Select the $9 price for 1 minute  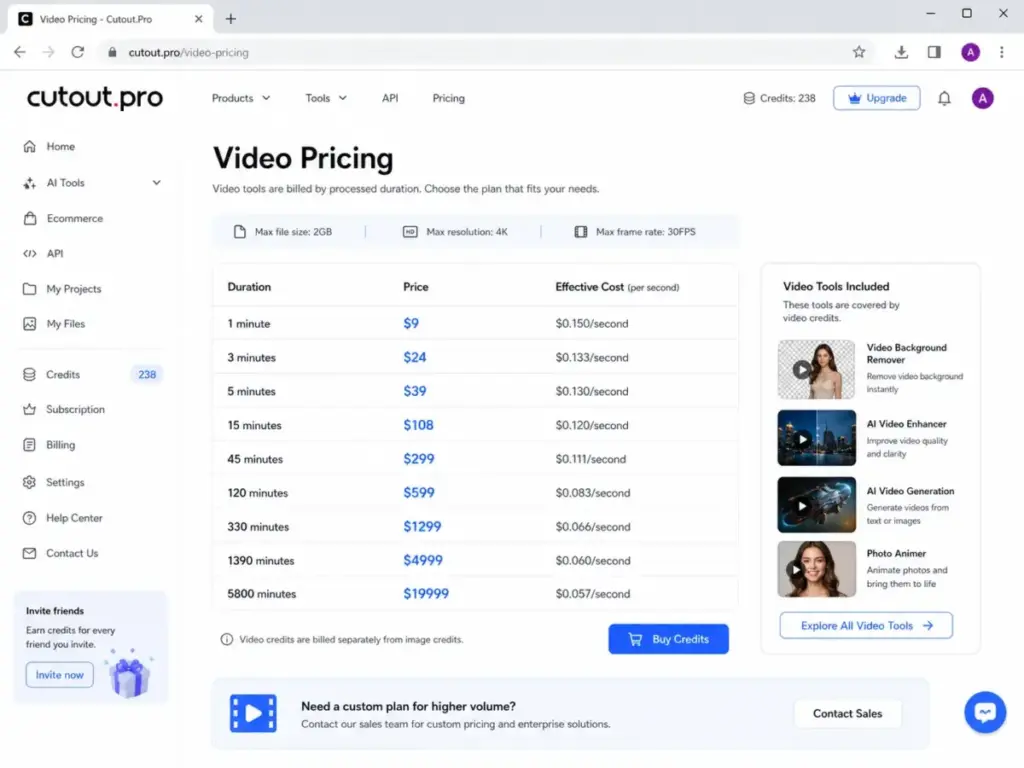[x=411, y=323]
